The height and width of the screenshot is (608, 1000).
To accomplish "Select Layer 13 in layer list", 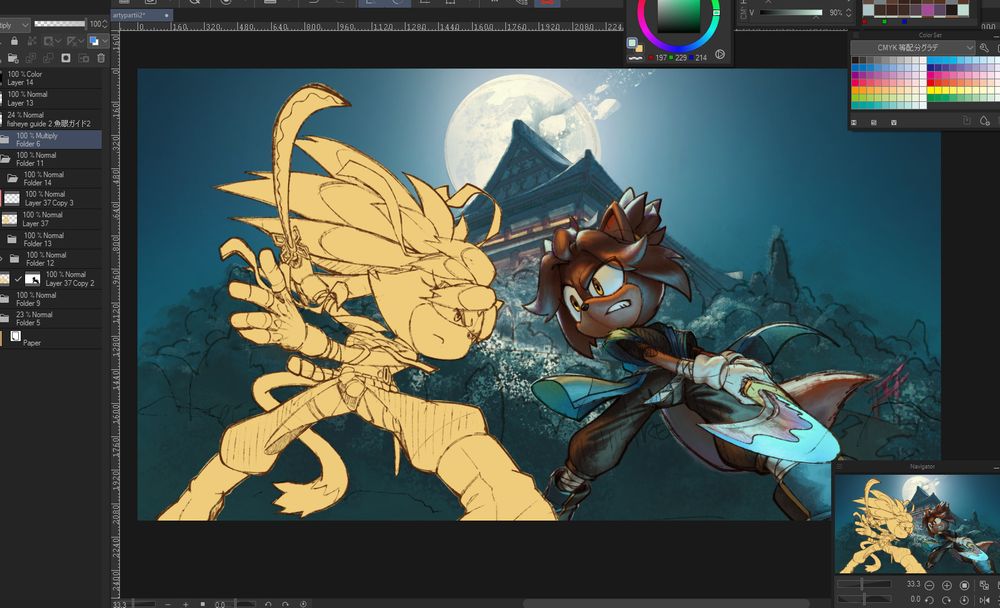I will coord(51,98).
